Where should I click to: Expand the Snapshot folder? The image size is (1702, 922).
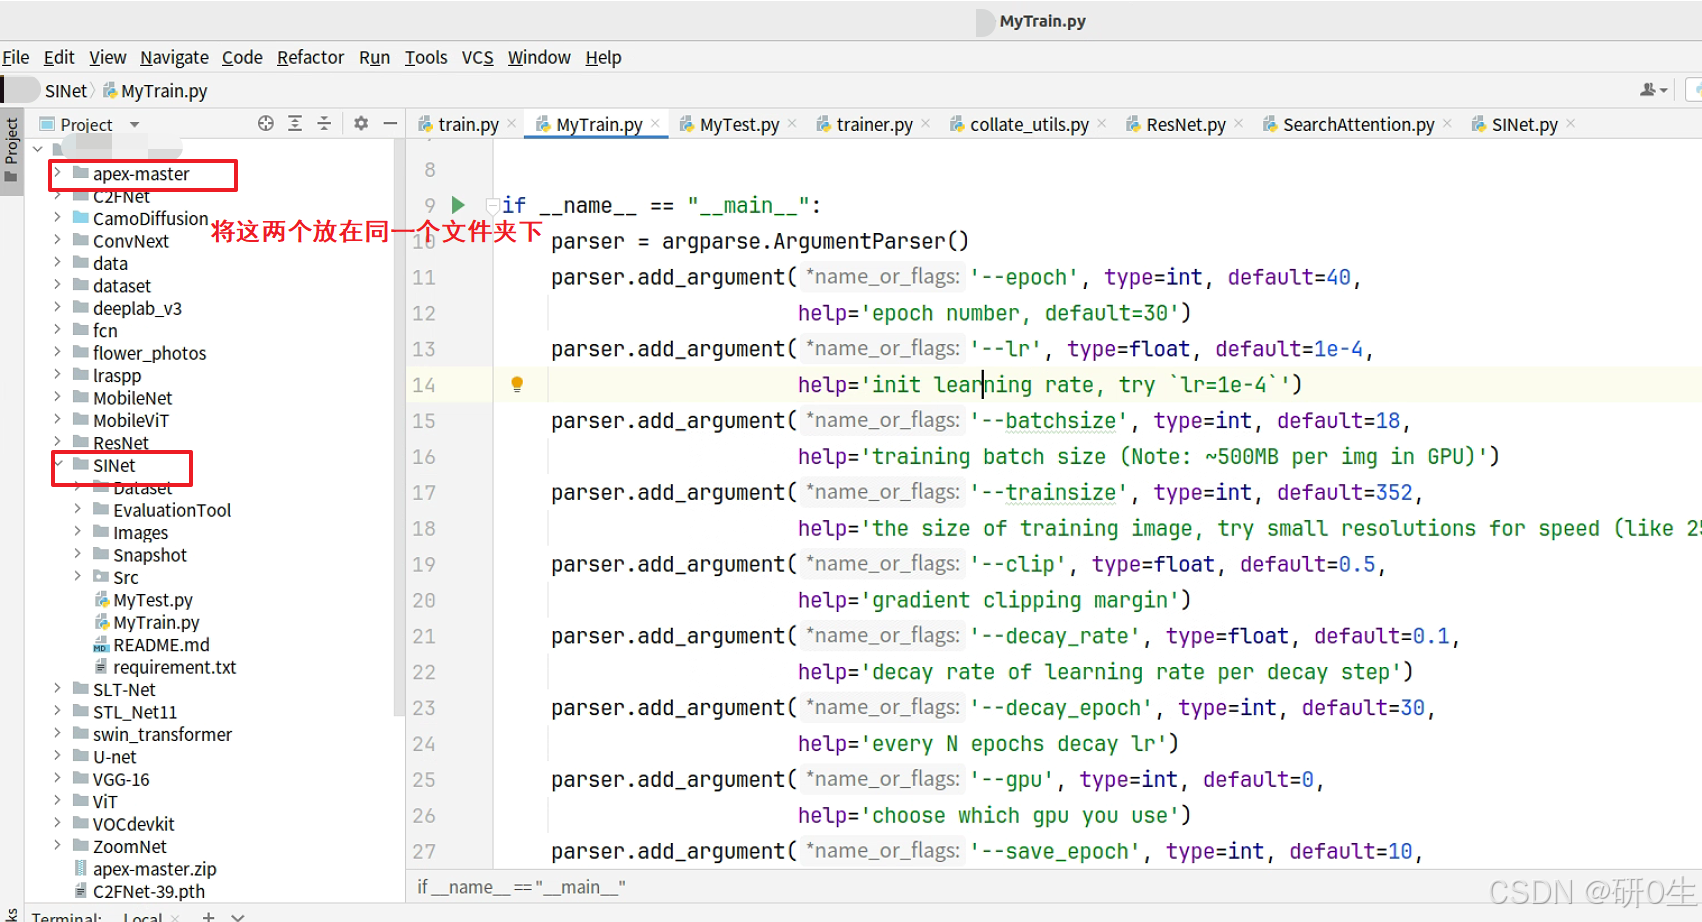point(77,554)
